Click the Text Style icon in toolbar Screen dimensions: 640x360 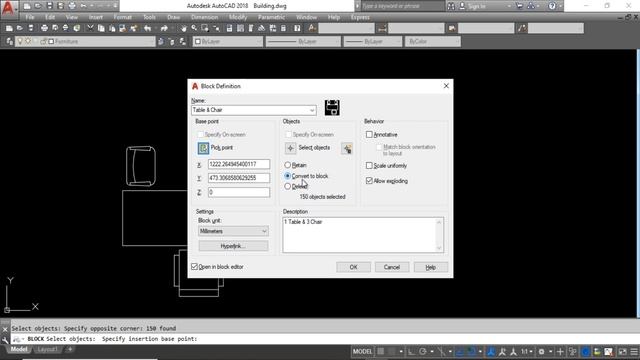[x=312, y=28]
